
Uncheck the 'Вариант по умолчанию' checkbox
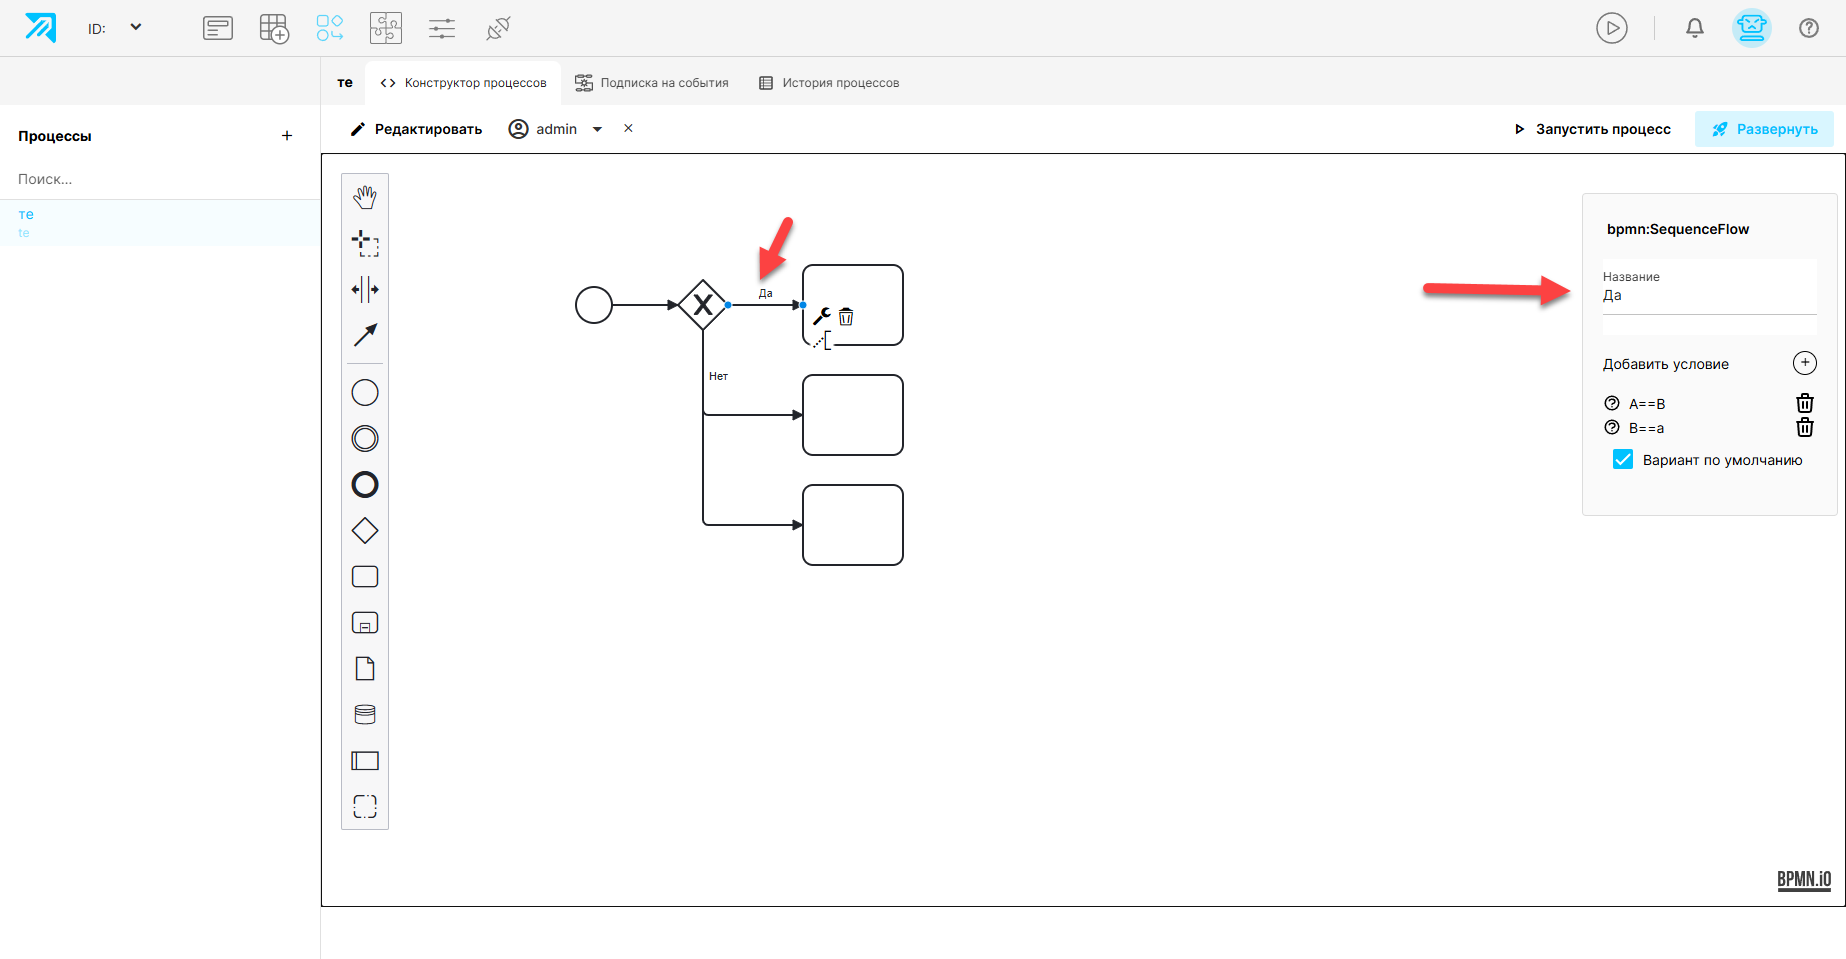[1623, 460]
